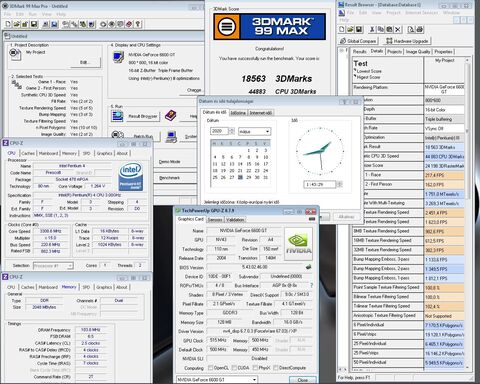Open the File menu in 3DMark 99 Max window
Viewport: 480px width, 384px height.
pyautogui.click(x=7, y=14)
